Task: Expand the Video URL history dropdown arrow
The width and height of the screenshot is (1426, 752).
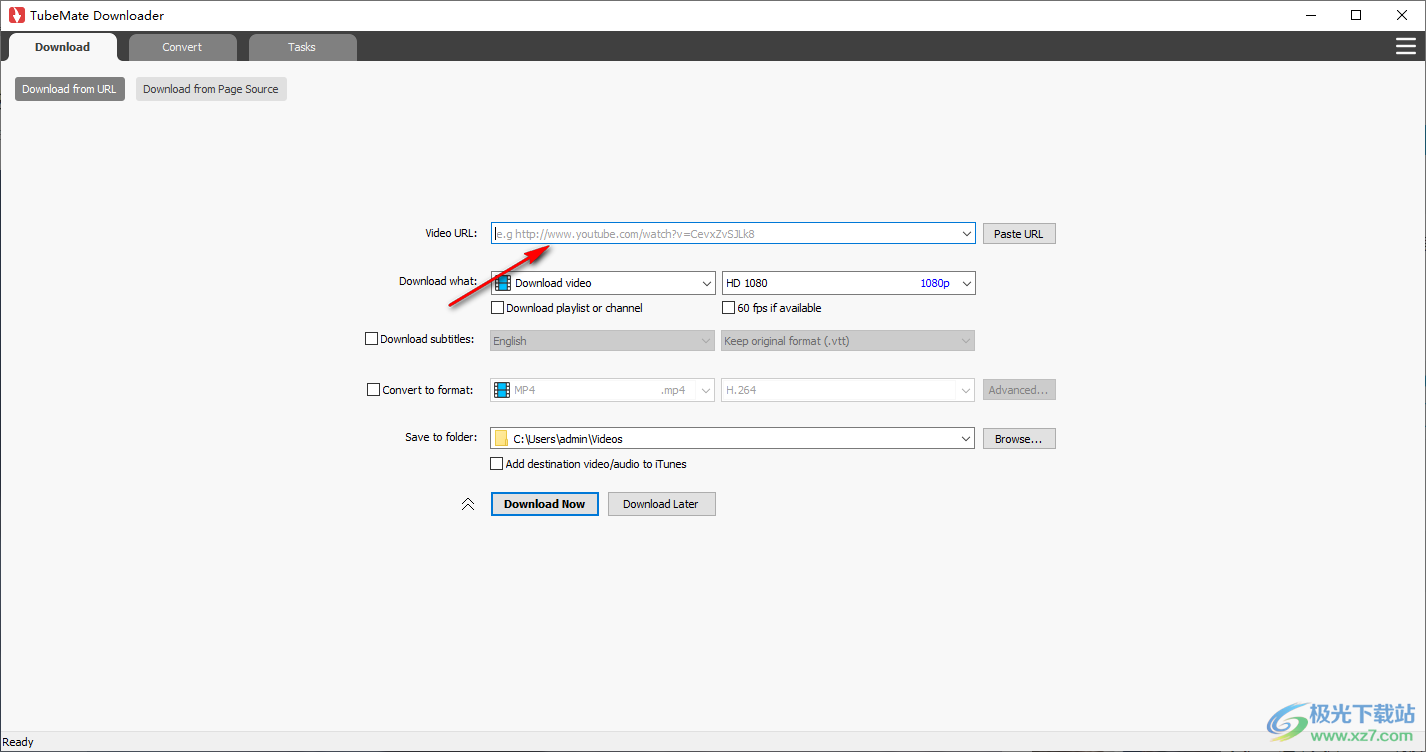Action: point(966,234)
